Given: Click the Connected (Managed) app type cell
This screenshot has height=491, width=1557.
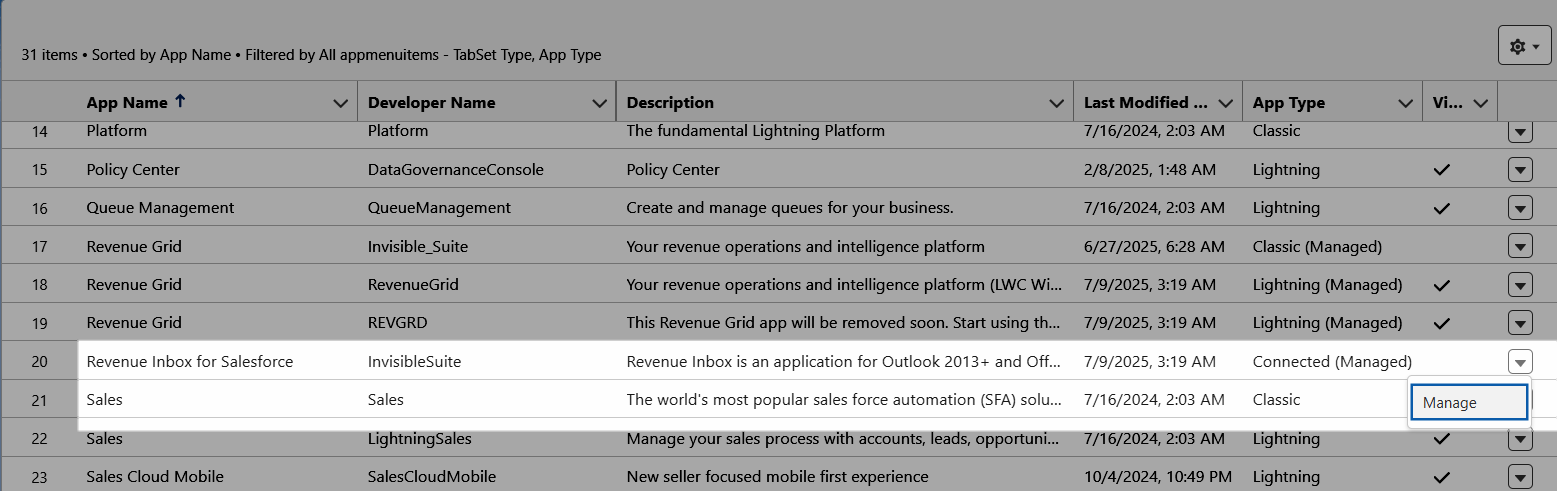Looking at the screenshot, I should [x=1332, y=362].
